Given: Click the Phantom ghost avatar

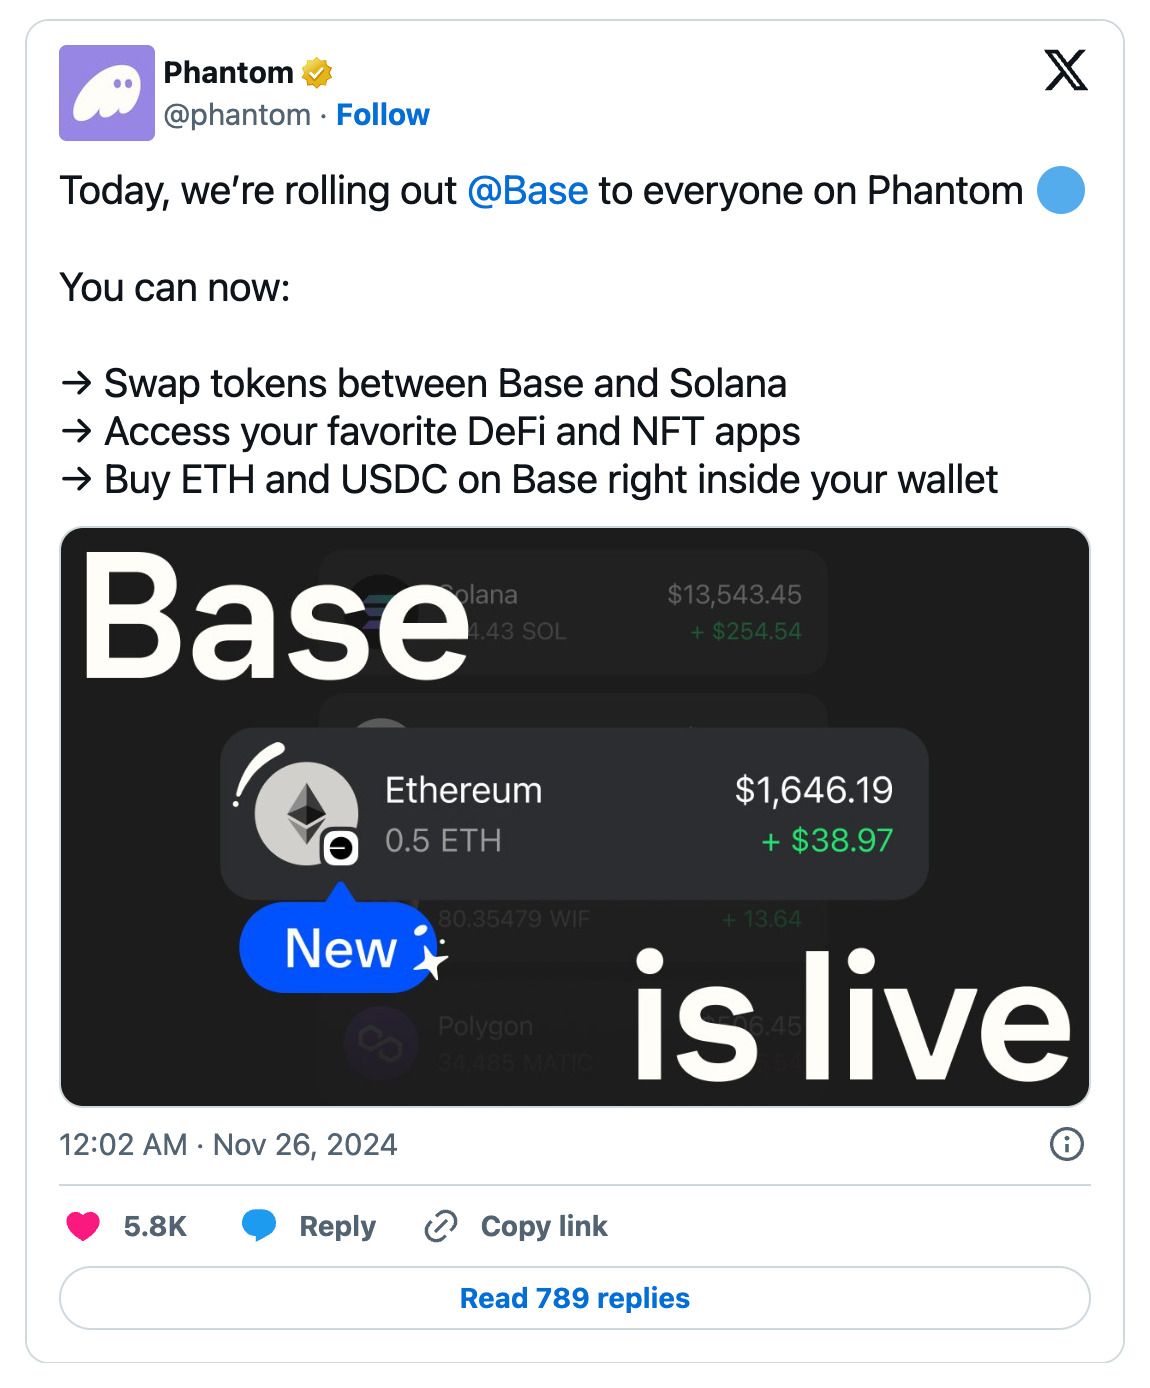Looking at the screenshot, I should 107,93.
